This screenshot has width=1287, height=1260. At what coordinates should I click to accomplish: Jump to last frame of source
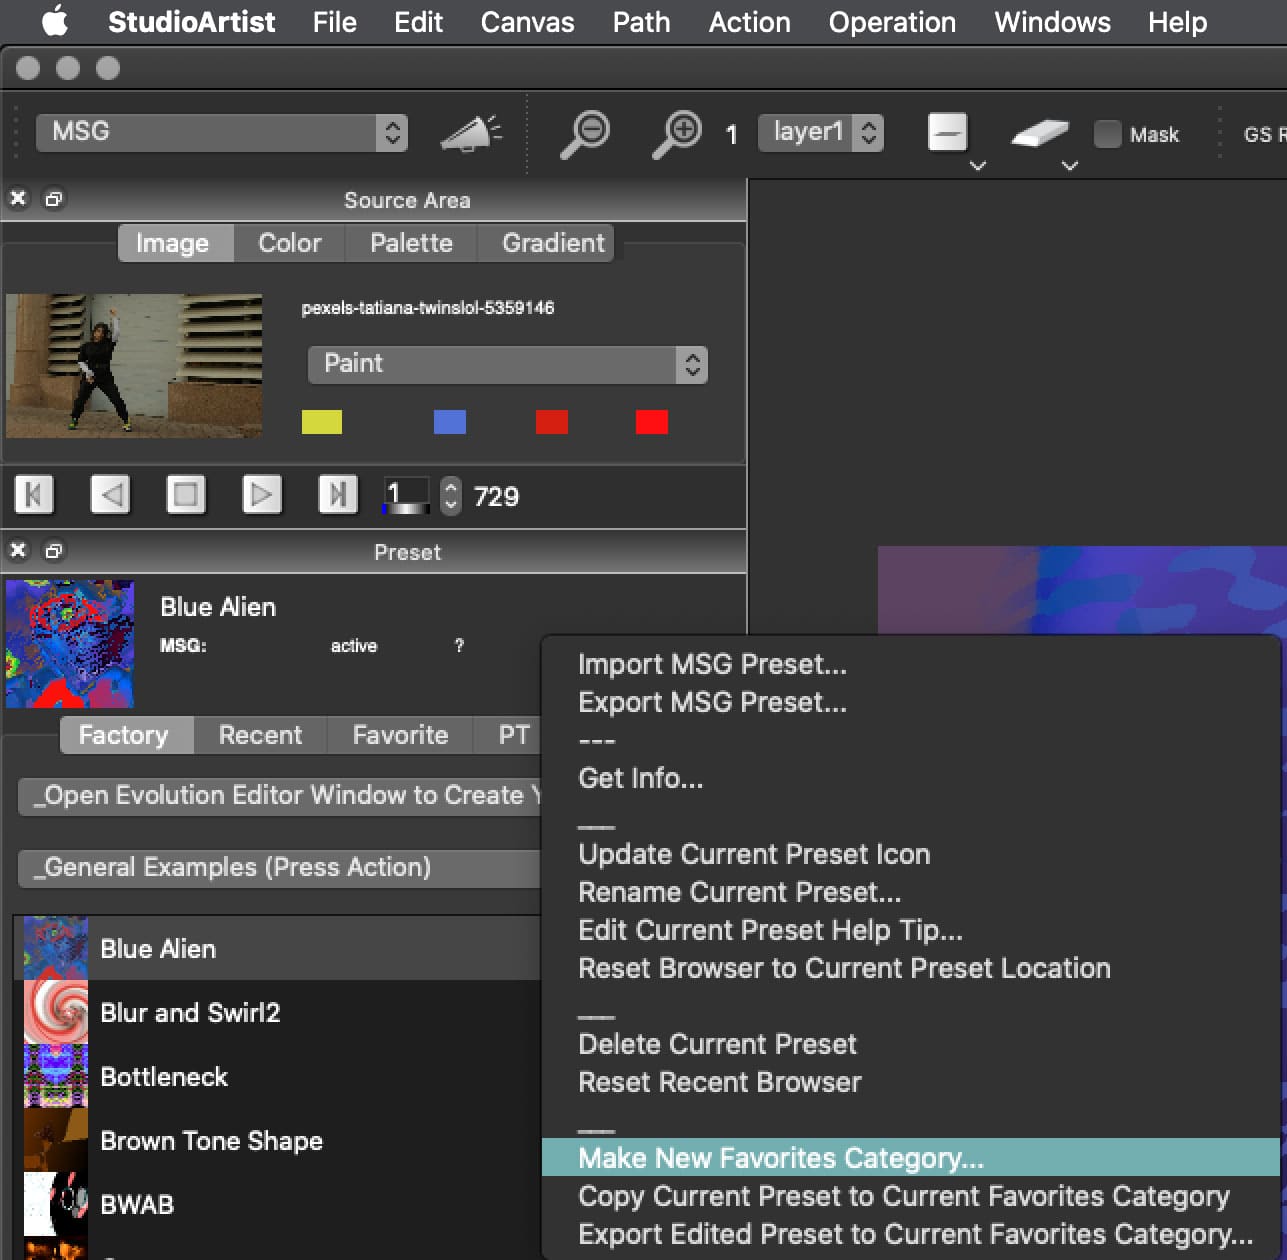pyautogui.click(x=338, y=494)
